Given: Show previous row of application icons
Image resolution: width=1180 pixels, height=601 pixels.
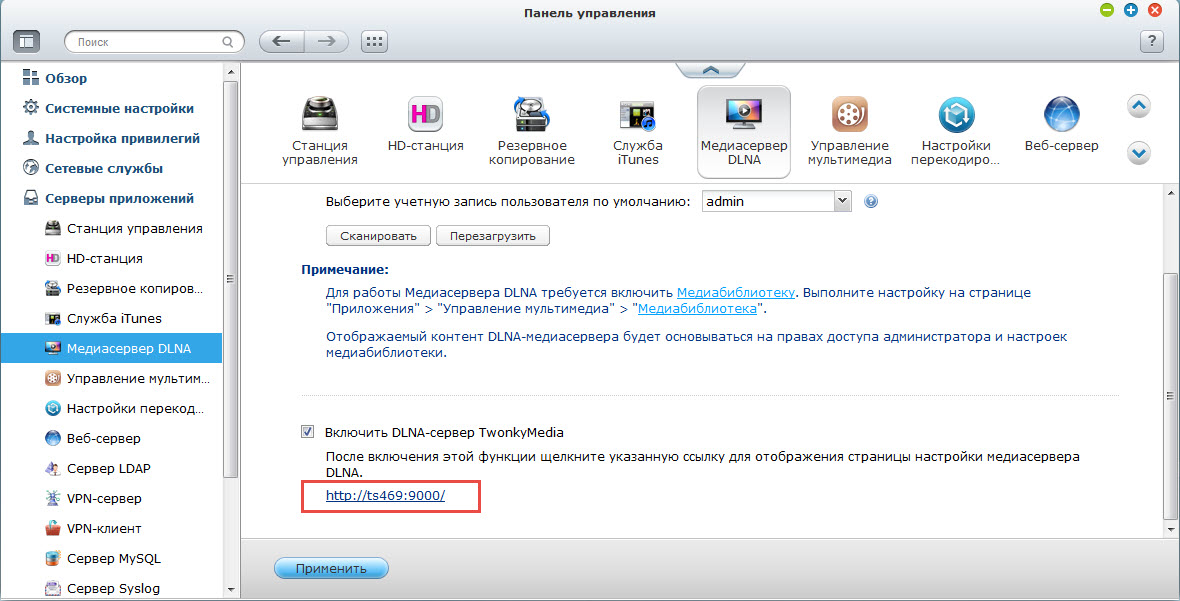Looking at the screenshot, I should [x=1139, y=107].
